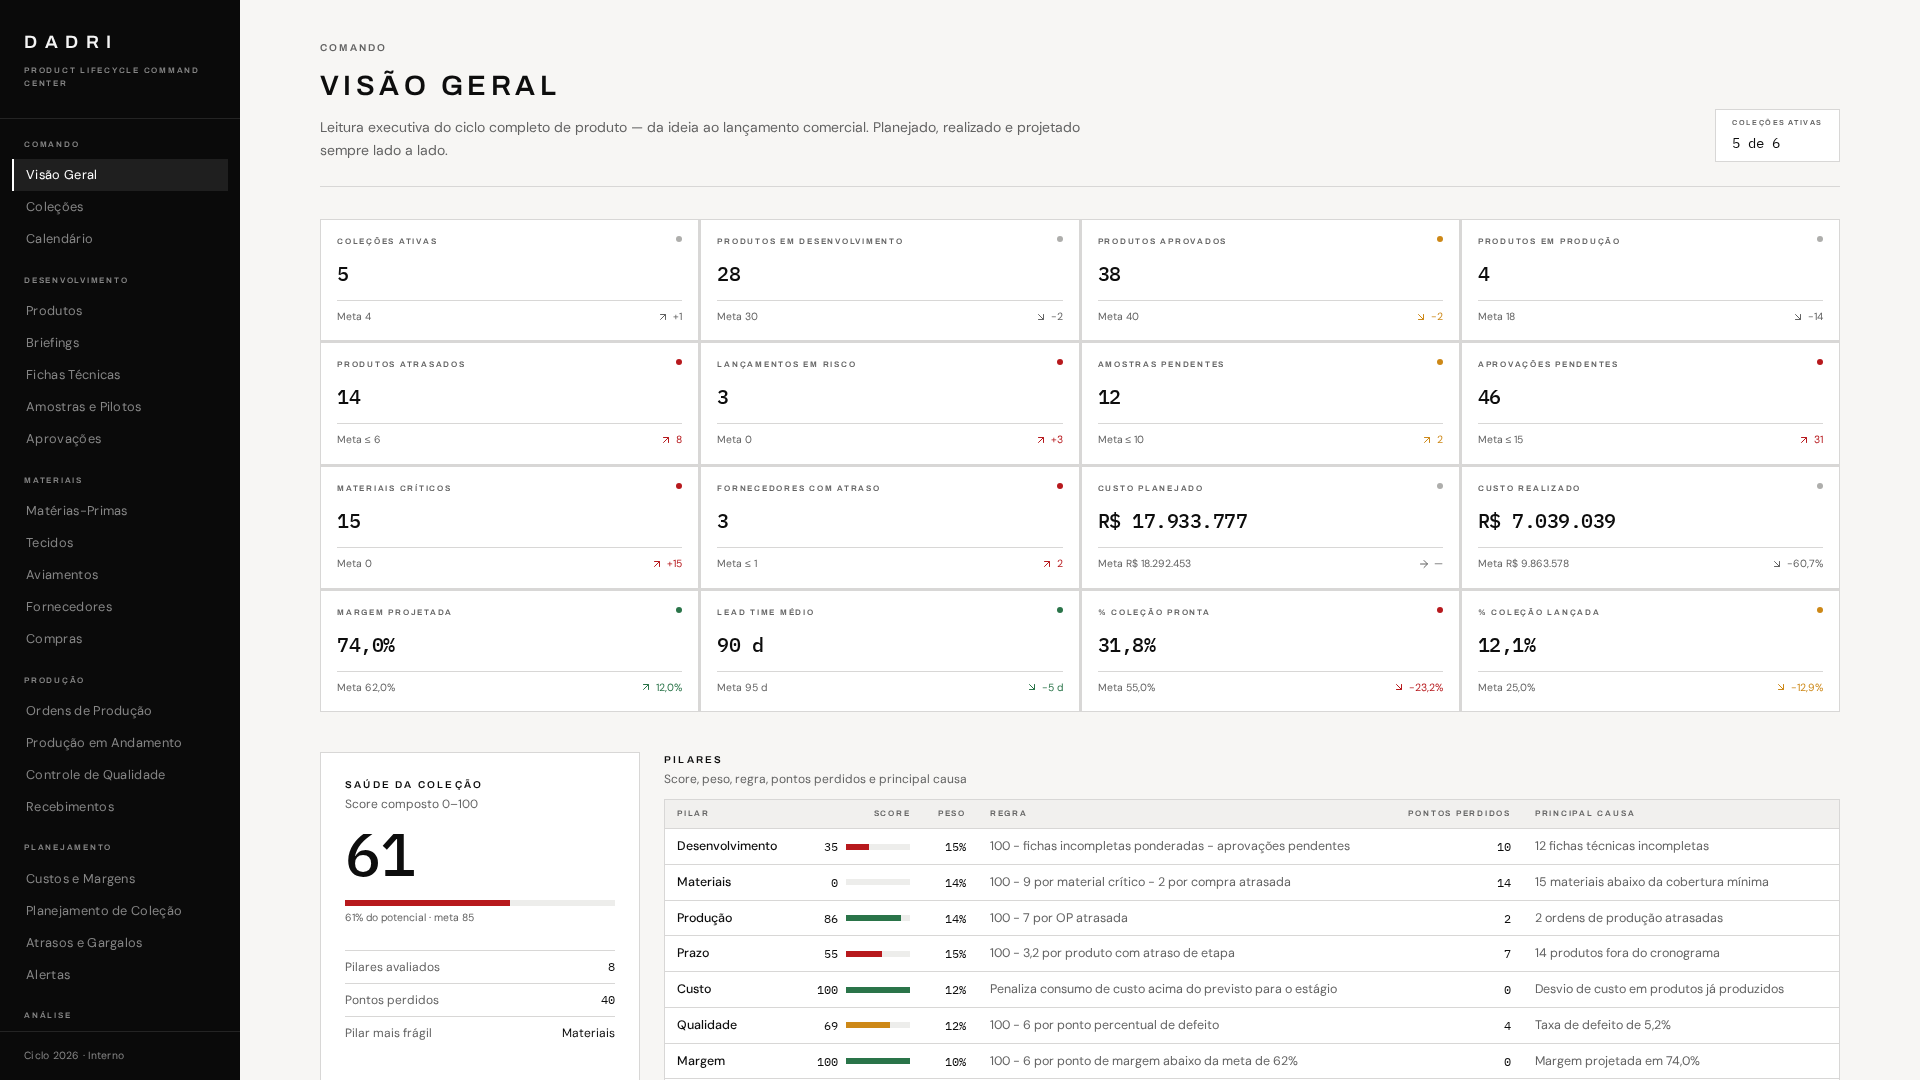Click the green arrow in Lead Time Médio card
This screenshot has height=1080, width=1920.
[1031, 687]
